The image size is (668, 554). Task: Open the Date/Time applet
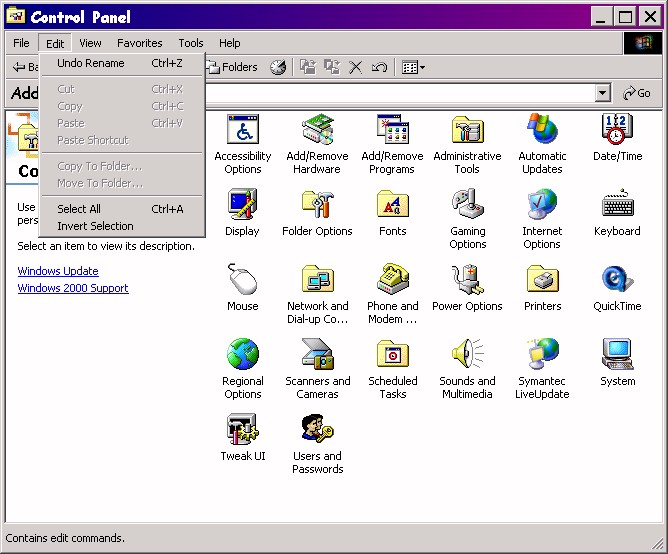tap(617, 138)
